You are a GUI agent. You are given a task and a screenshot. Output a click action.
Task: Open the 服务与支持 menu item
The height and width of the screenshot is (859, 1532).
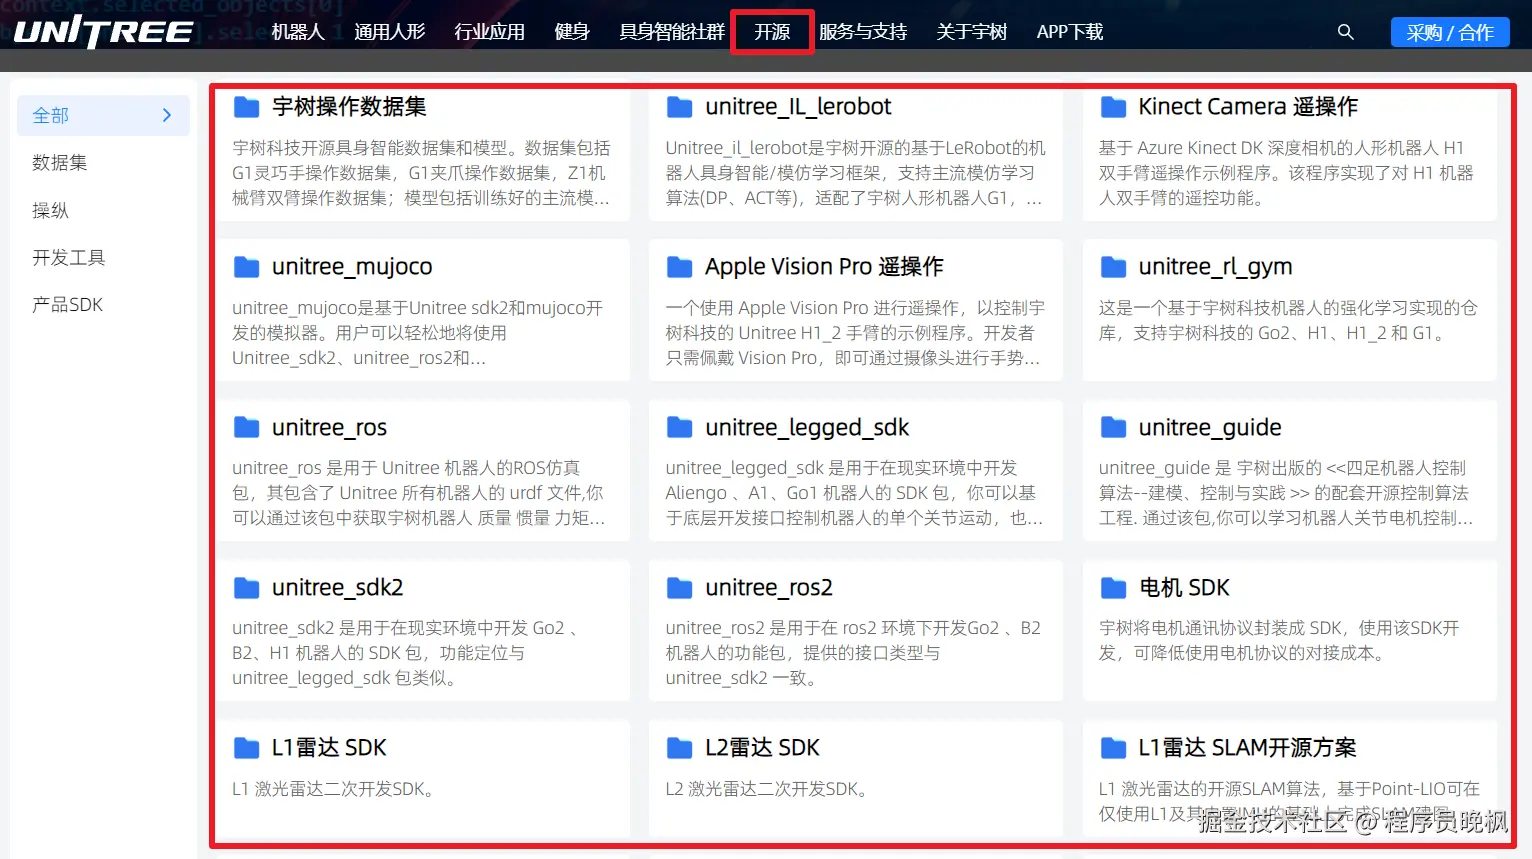click(862, 31)
